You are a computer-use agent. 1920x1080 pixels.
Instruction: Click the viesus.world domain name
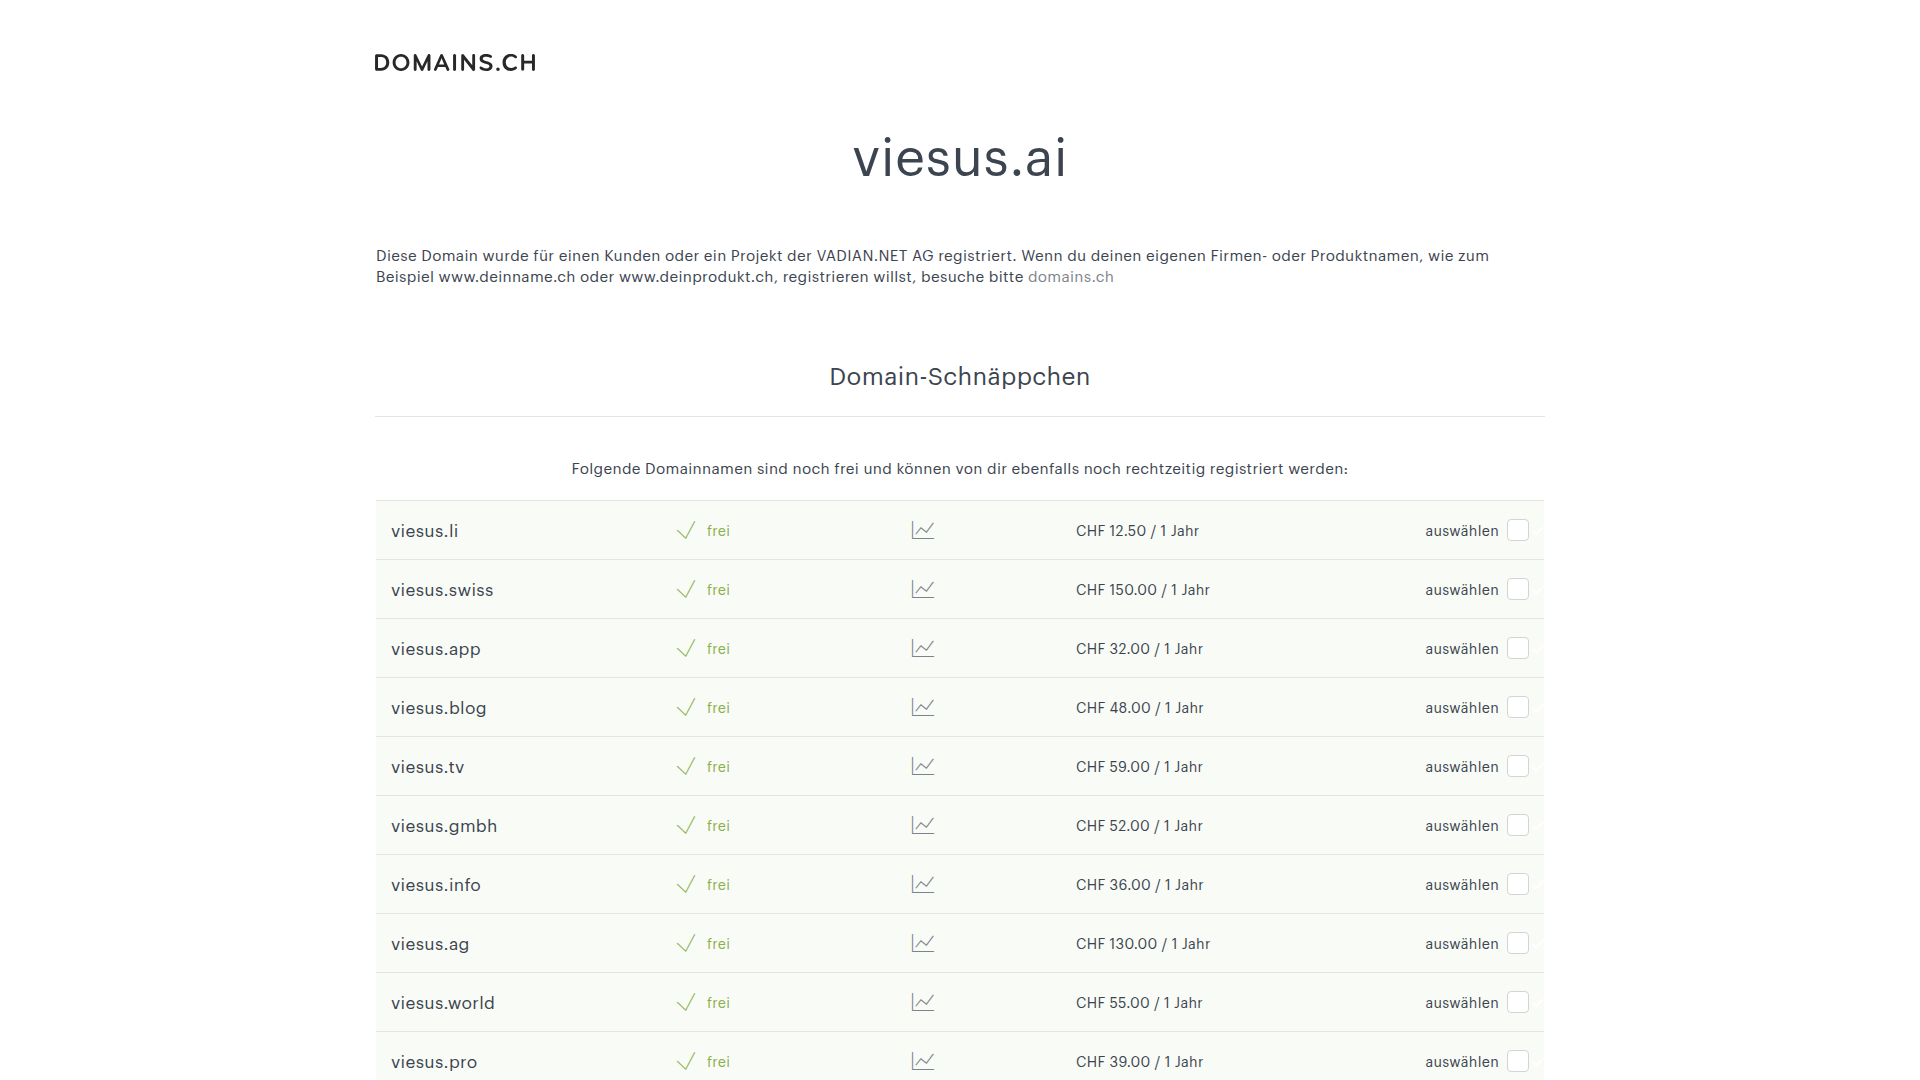(443, 1003)
